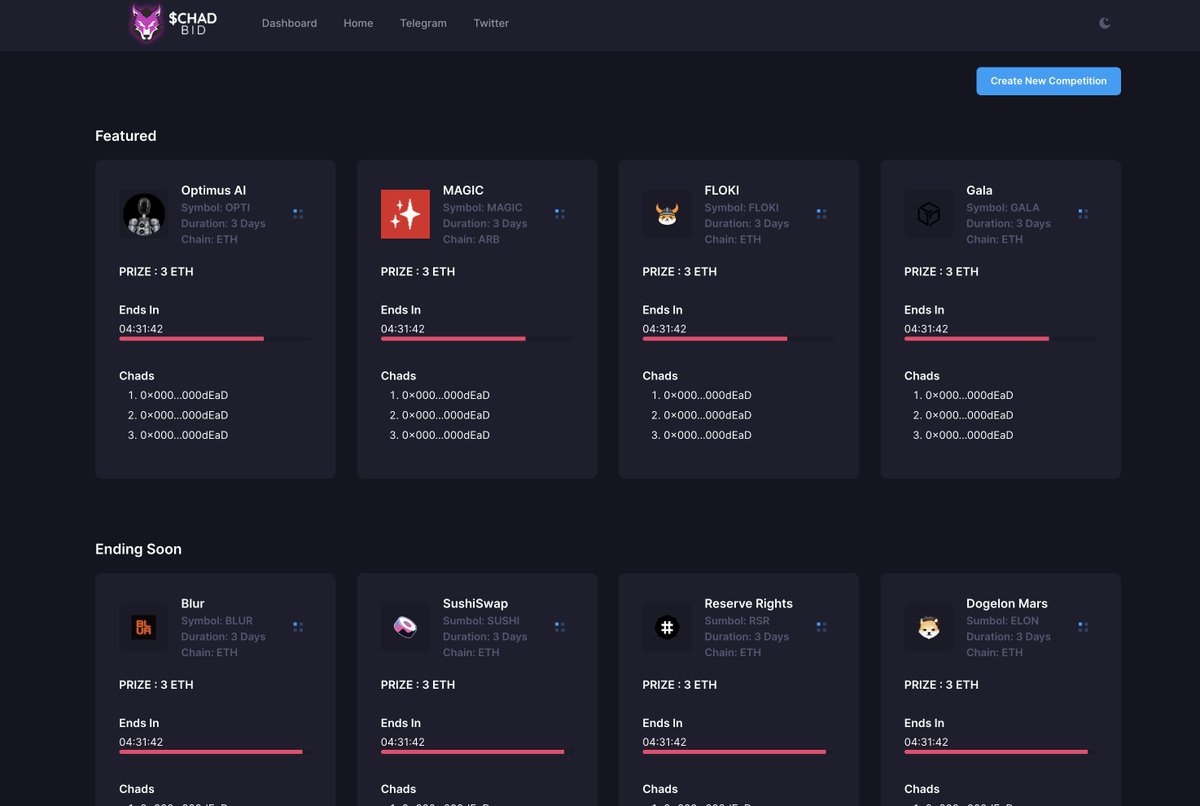Viewport: 1200px width, 806px height.
Task: Go to Home nav item
Action: click(x=358, y=23)
